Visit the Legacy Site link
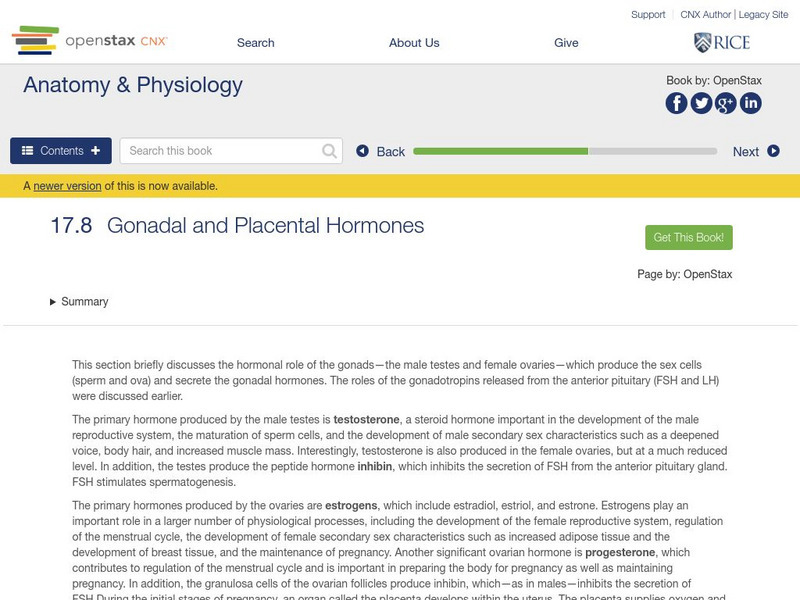 point(764,15)
